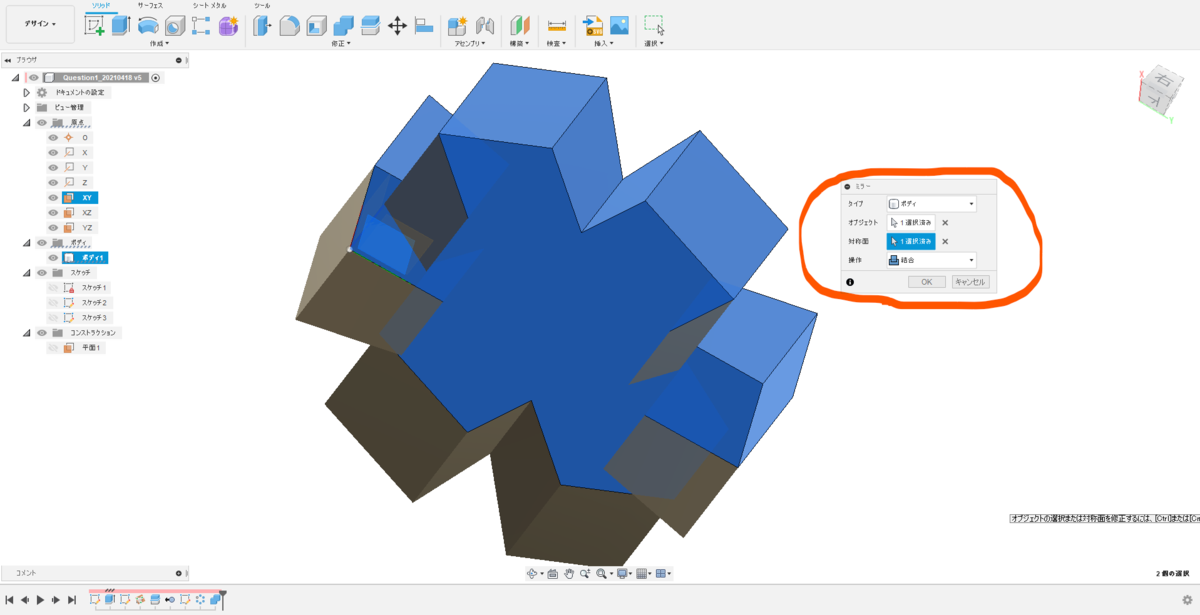
Task: Collapse the コンストラクション folder
Action: [28, 332]
